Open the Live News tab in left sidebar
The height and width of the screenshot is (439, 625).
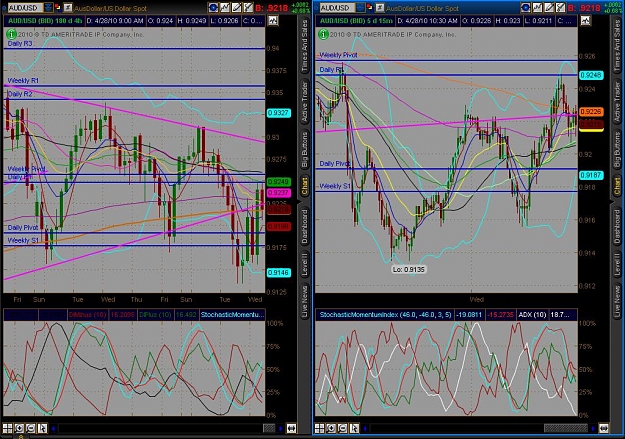(305, 301)
